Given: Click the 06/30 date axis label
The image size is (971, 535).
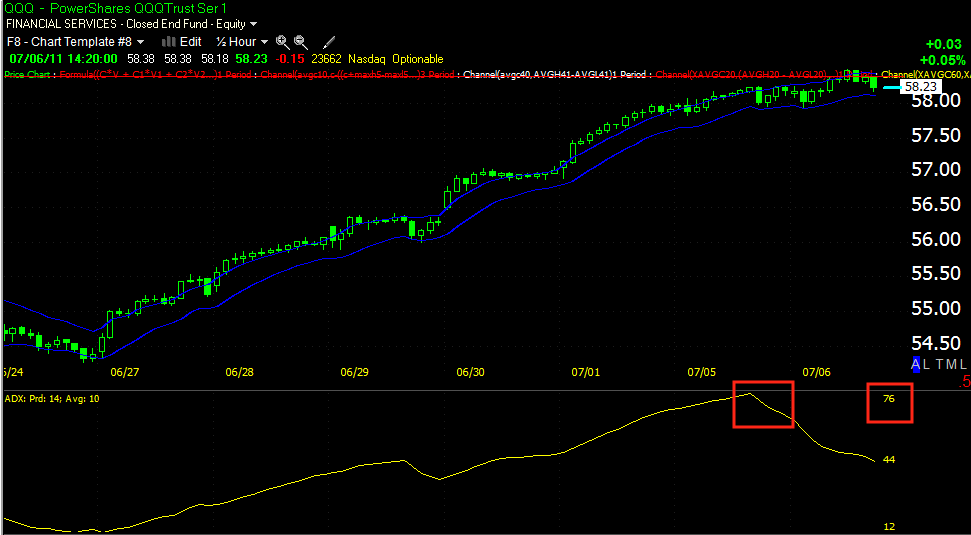Looking at the screenshot, I should pyautogui.click(x=470, y=373).
